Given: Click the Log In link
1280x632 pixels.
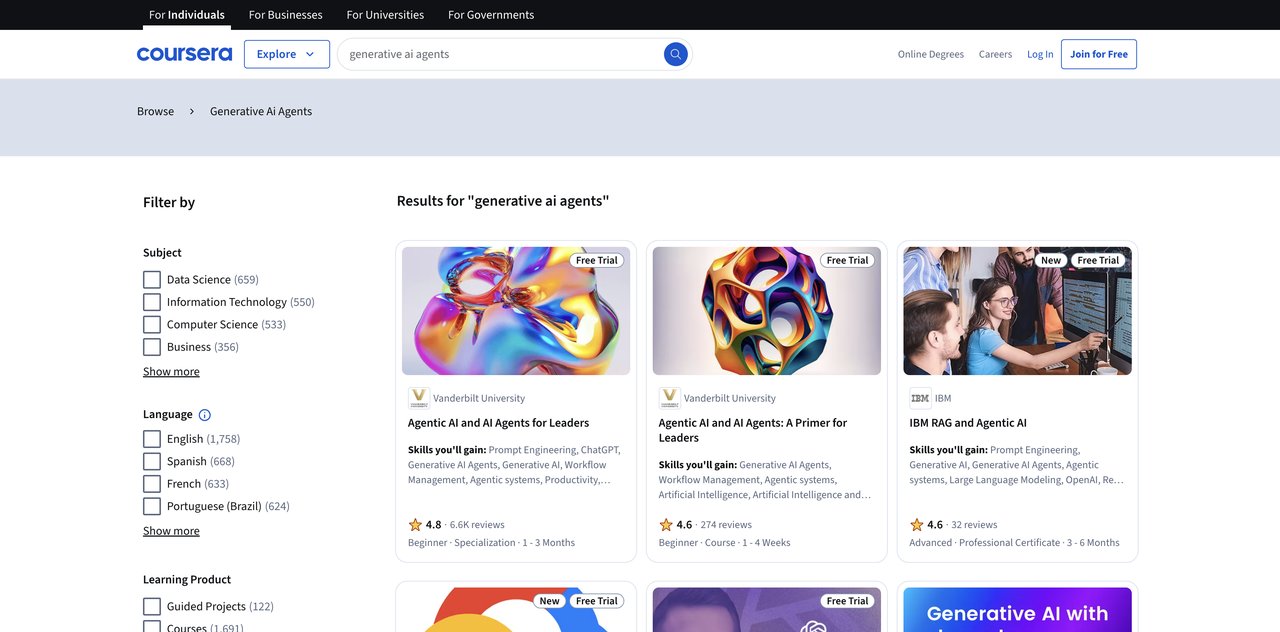Looking at the screenshot, I should [x=1040, y=54].
